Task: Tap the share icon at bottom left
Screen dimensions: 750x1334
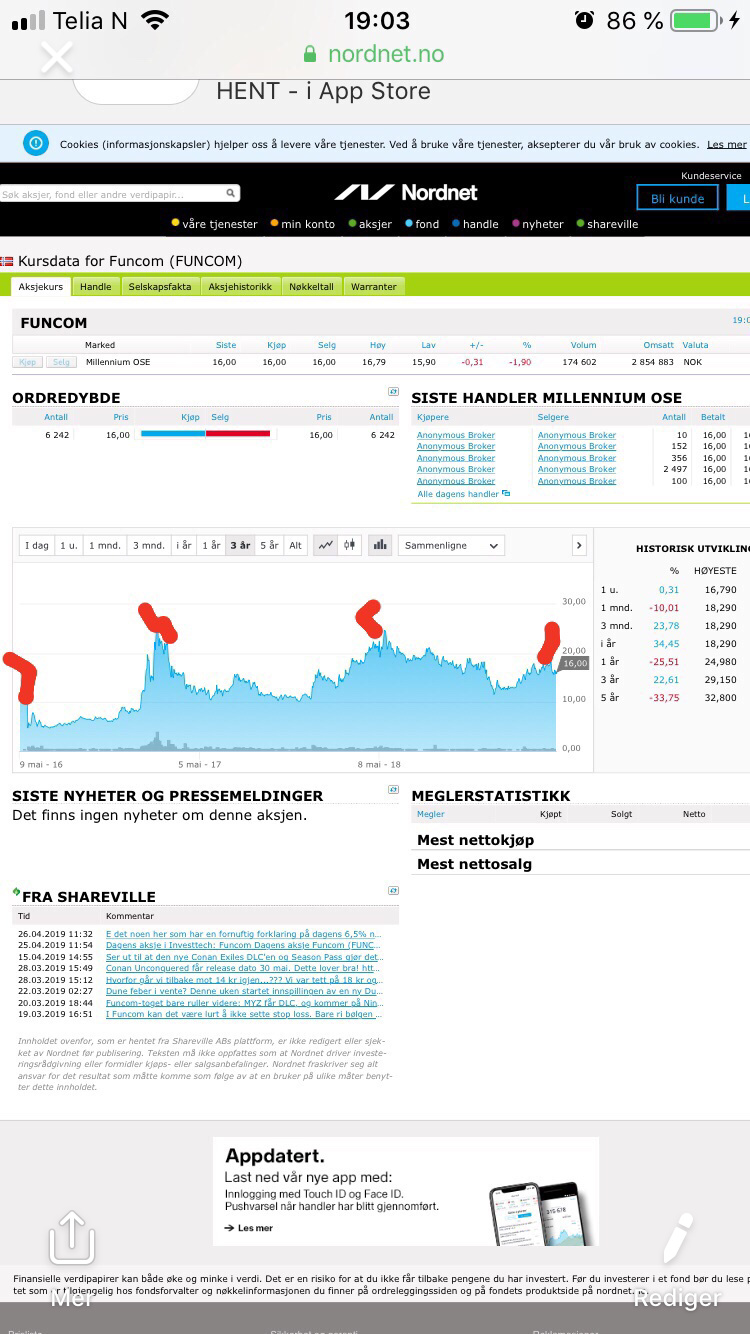Action: point(72,1238)
